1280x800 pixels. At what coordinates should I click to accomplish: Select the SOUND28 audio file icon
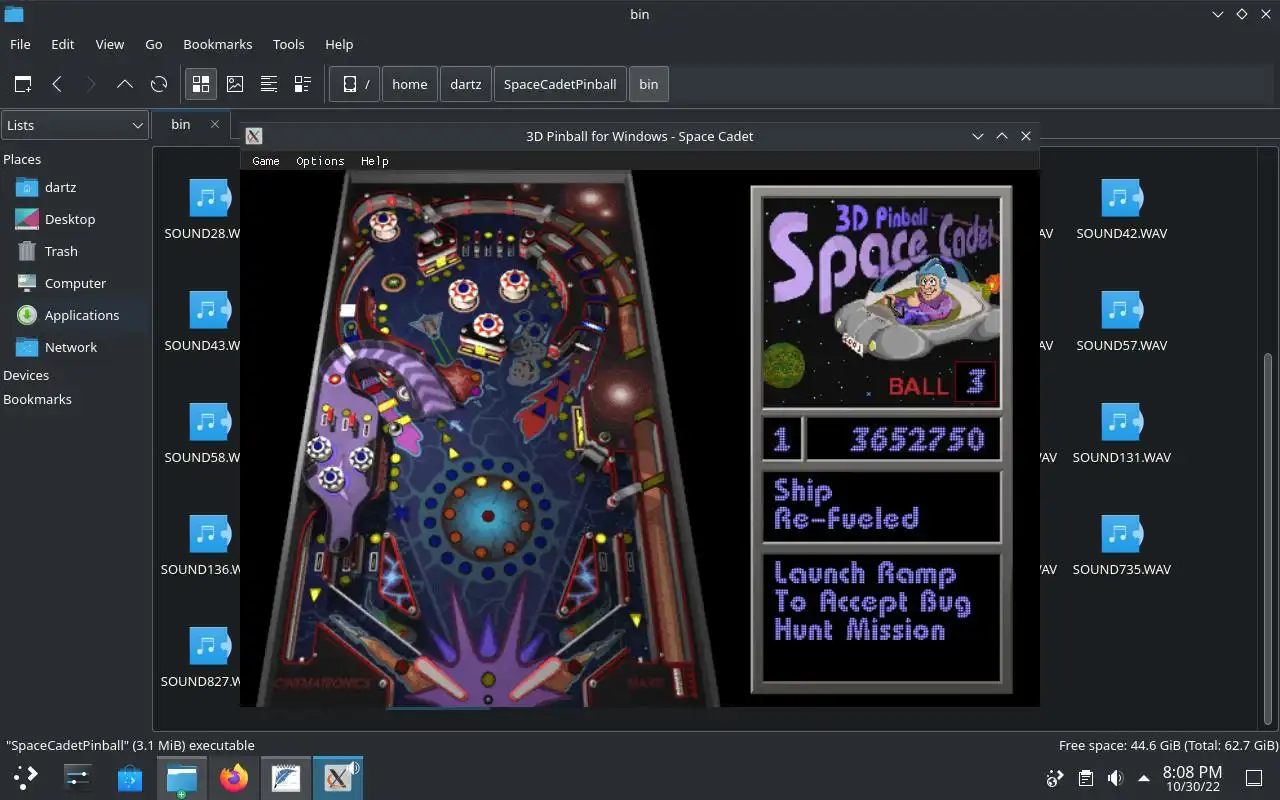209,198
